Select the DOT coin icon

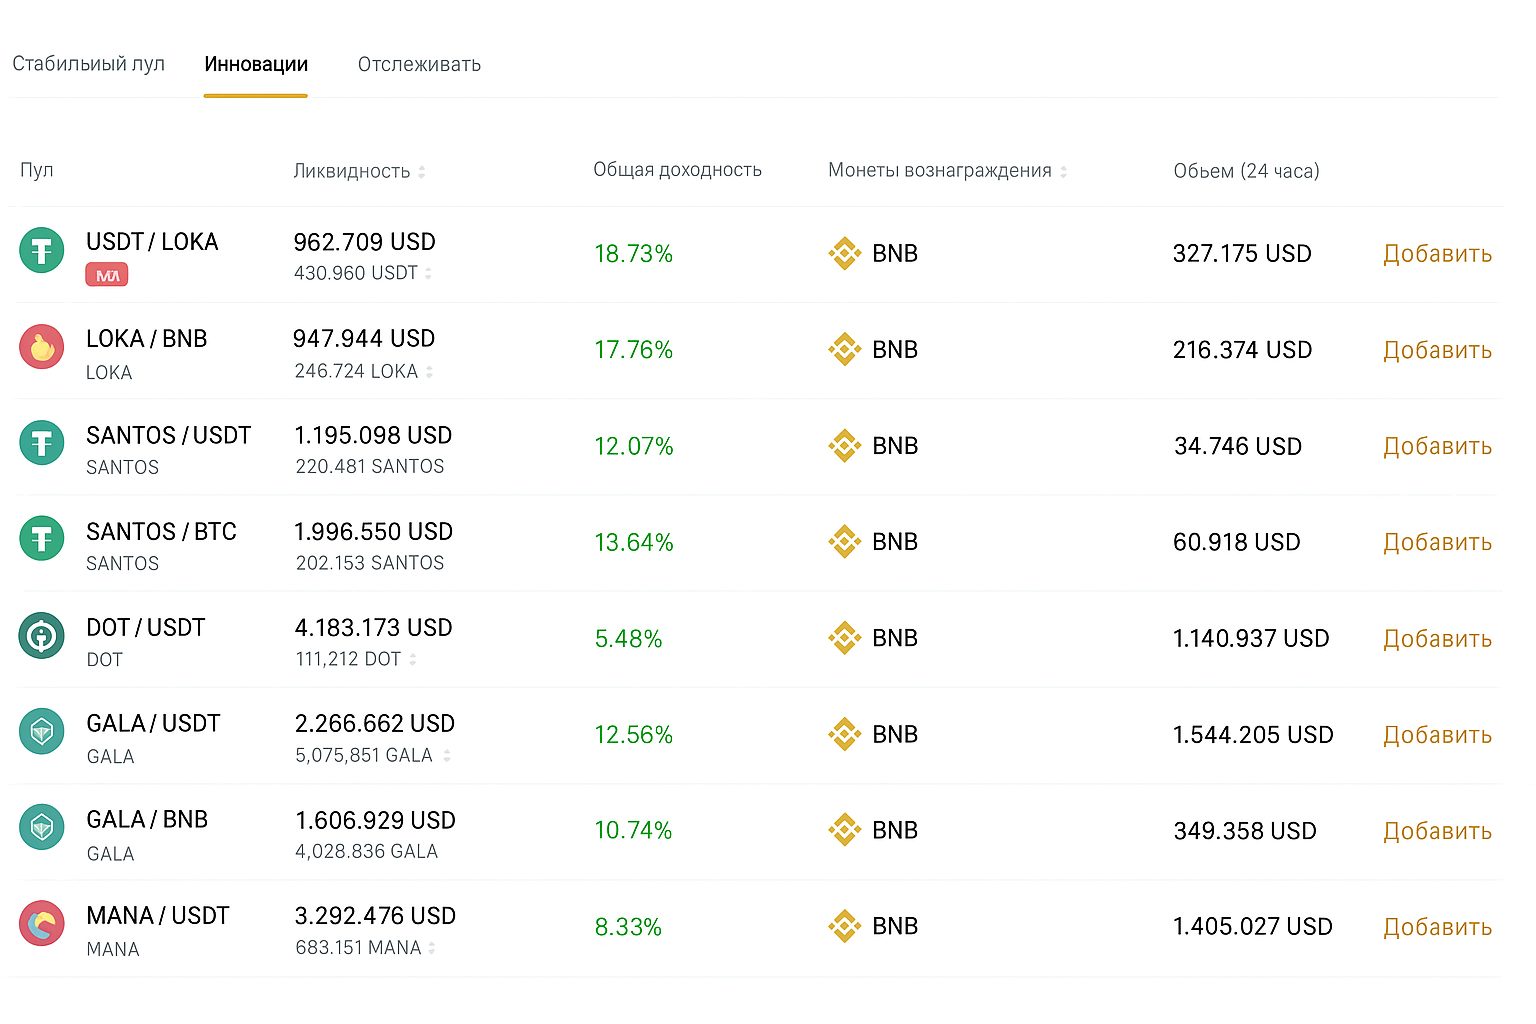41,635
